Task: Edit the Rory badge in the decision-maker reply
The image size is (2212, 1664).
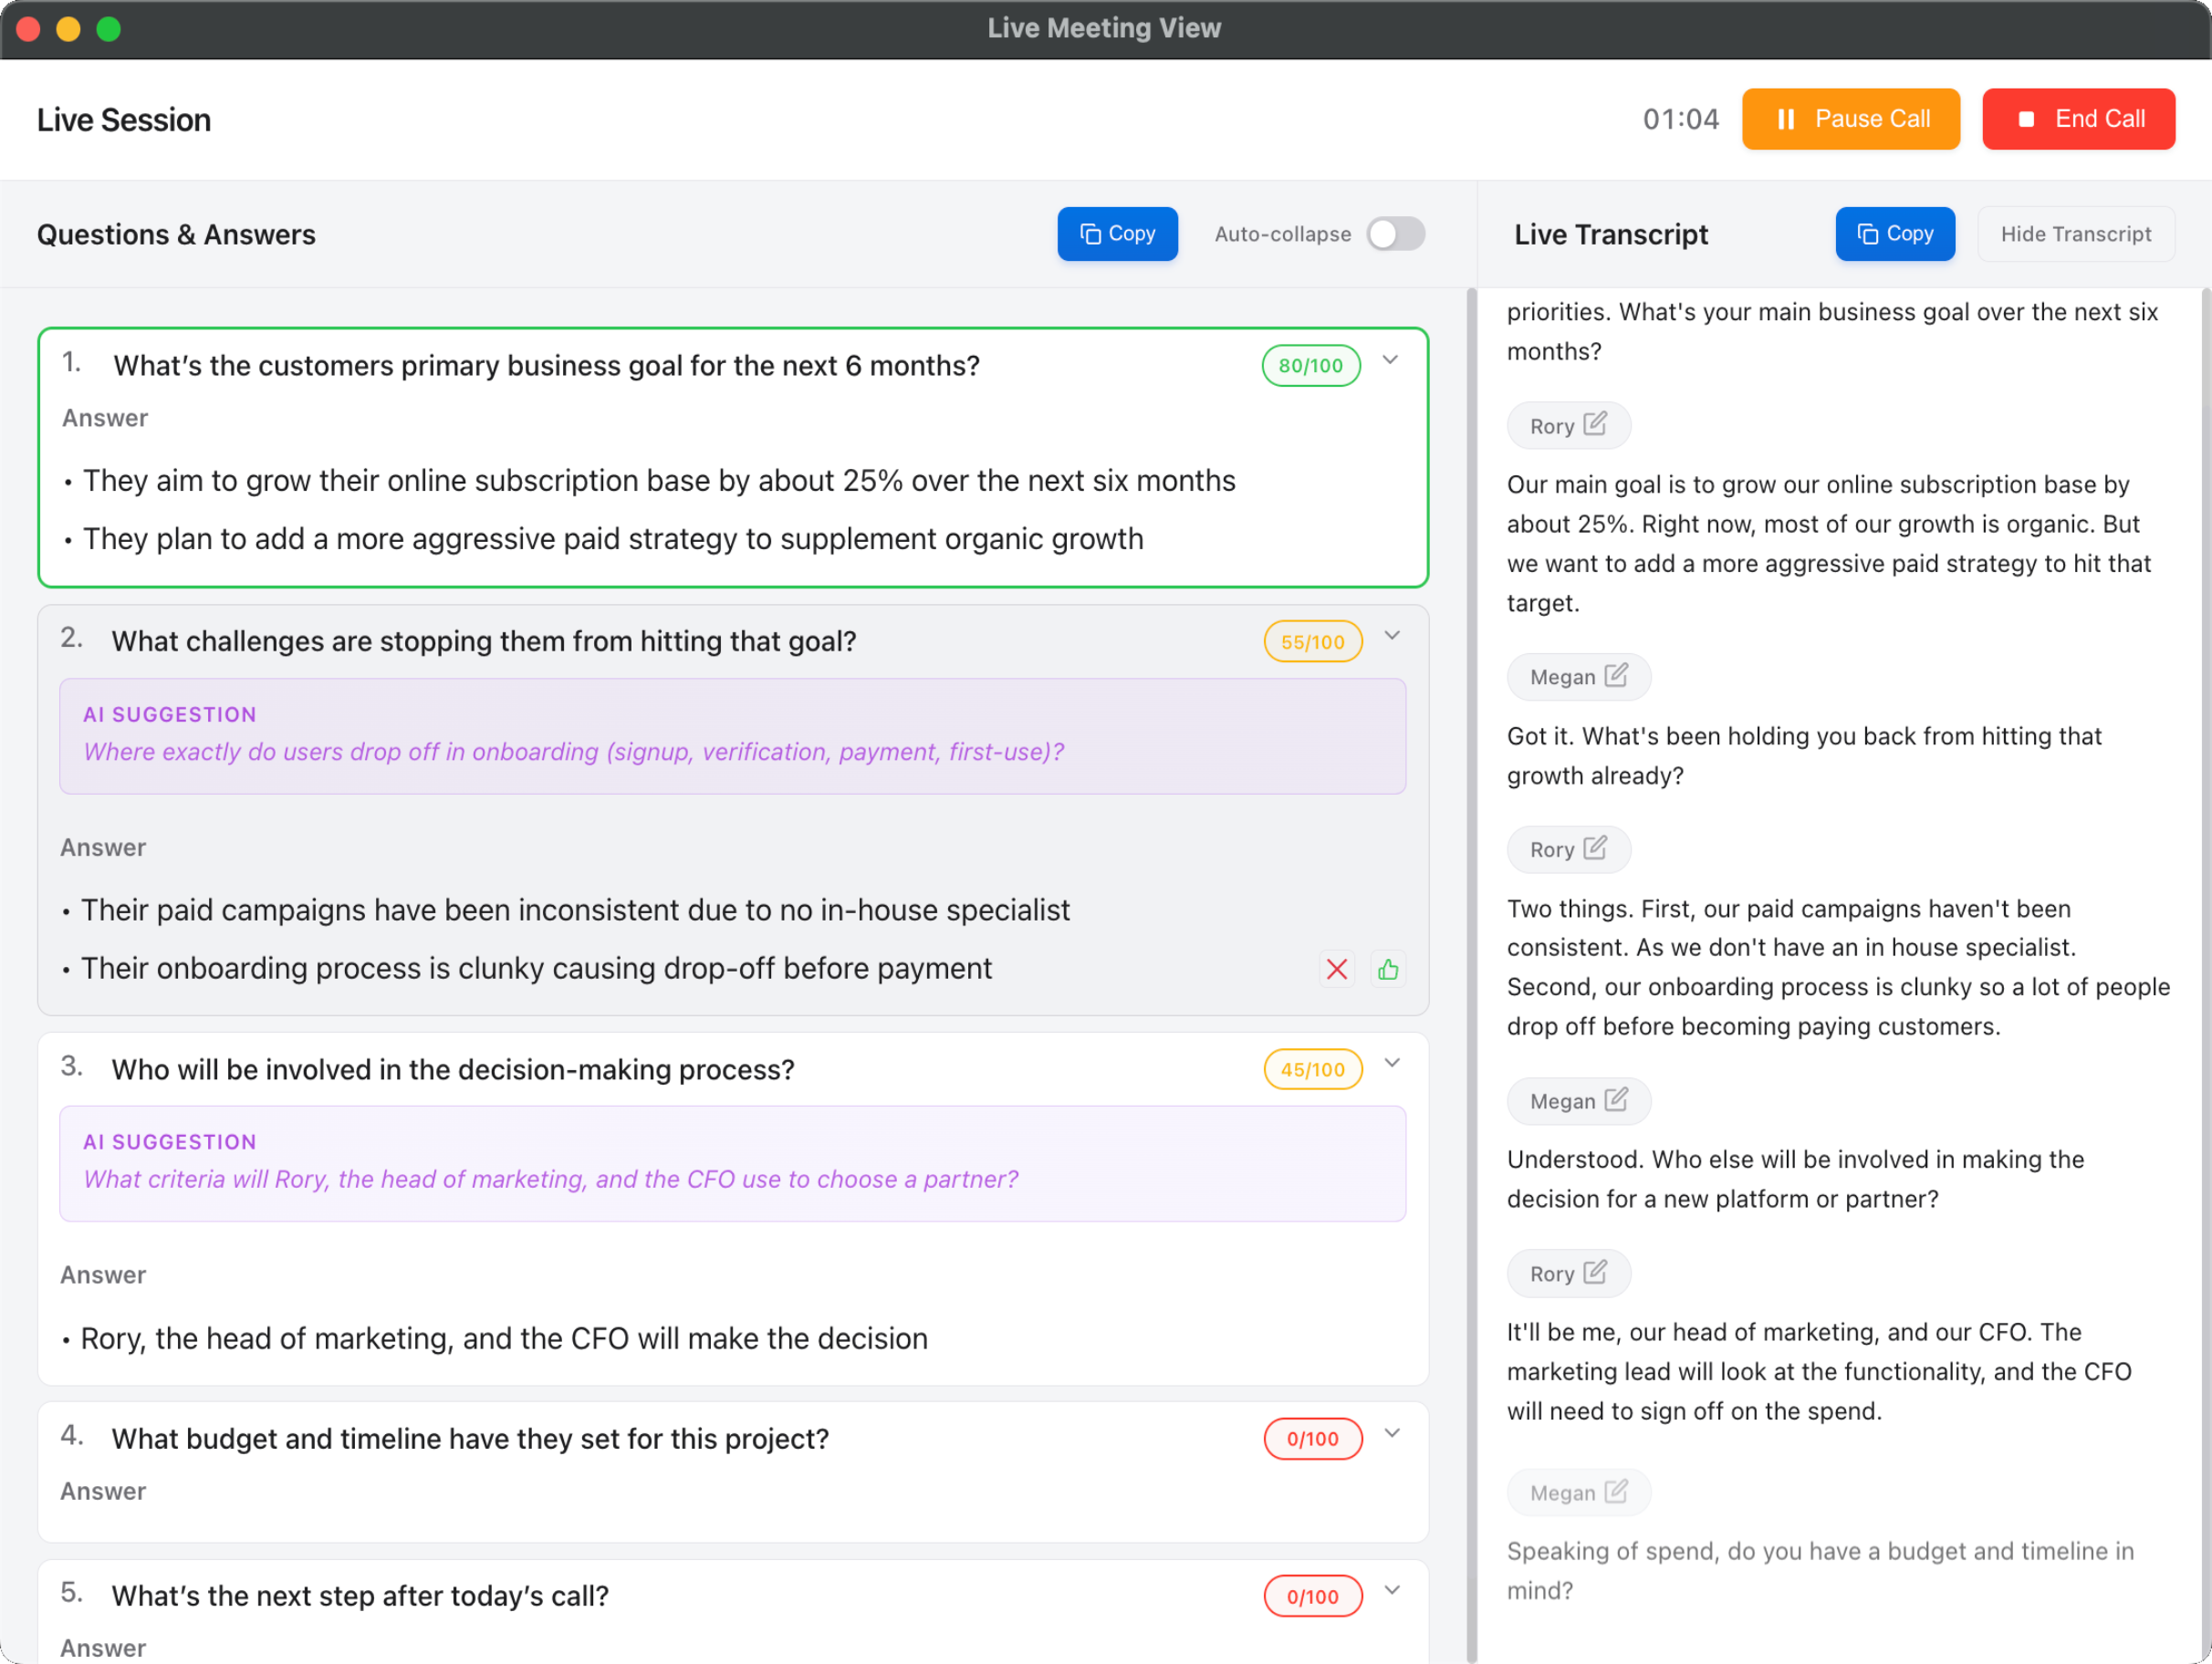Action: pyautogui.click(x=1596, y=1272)
